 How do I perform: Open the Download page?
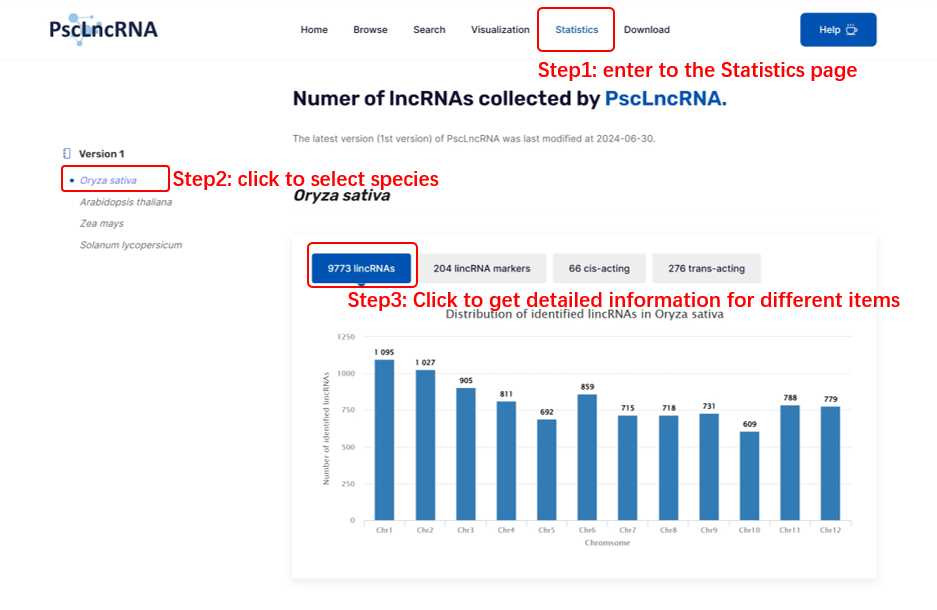click(x=647, y=30)
